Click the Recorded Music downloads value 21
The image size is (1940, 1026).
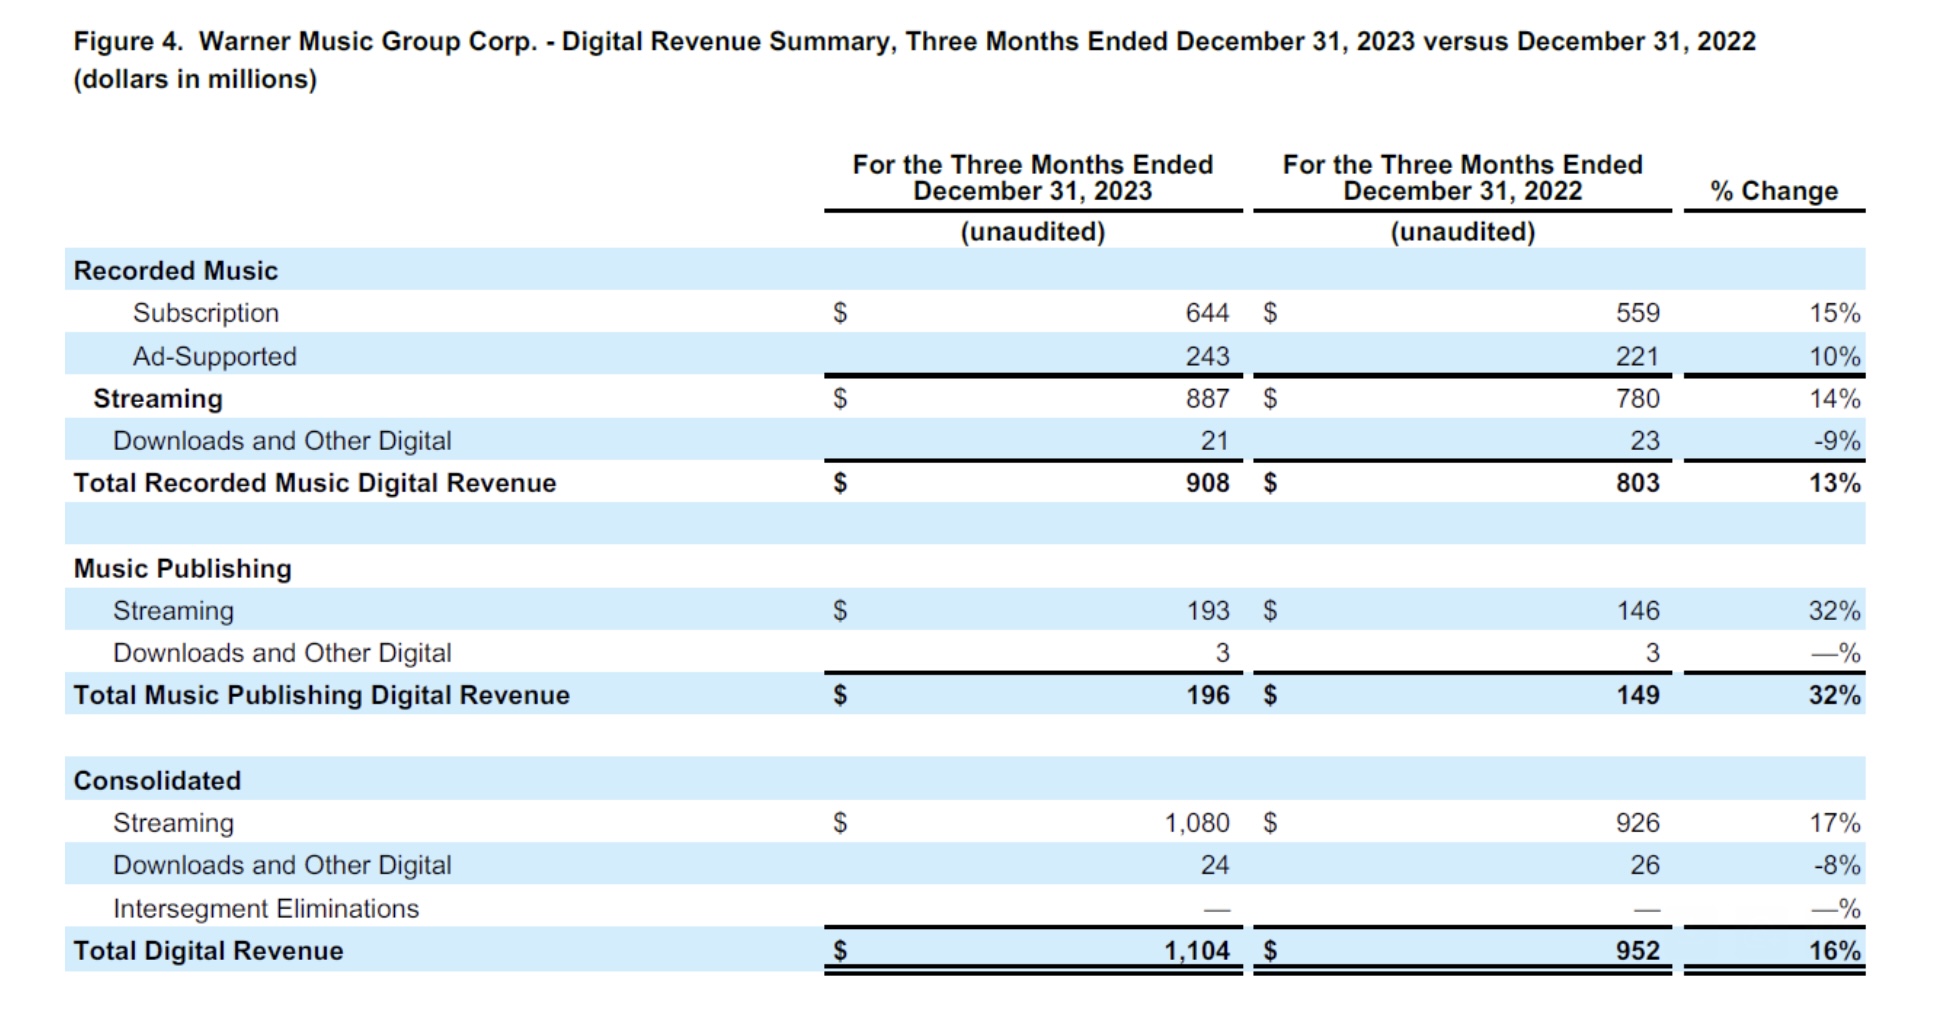pyautogui.click(x=1215, y=441)
